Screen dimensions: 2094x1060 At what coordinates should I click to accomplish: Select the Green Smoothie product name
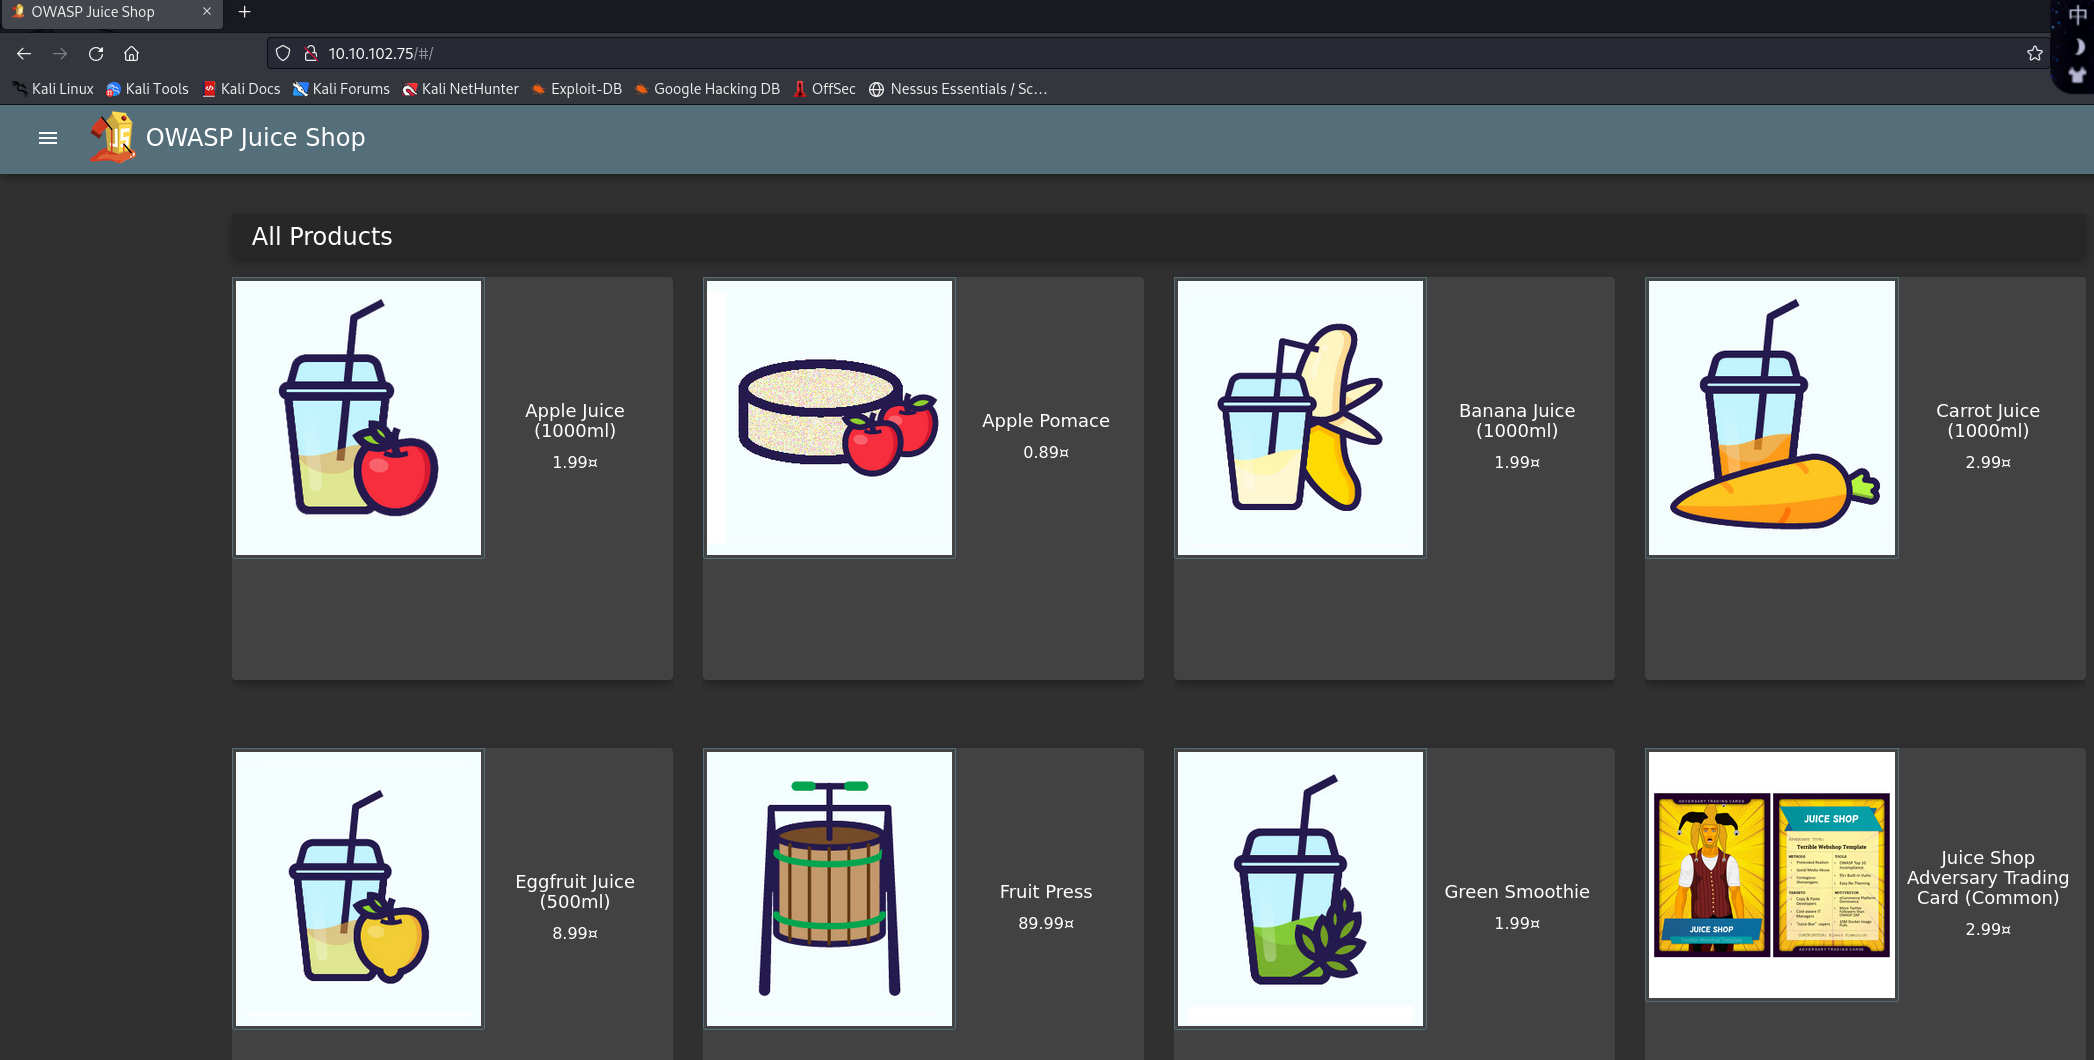tap(1516, 892)
